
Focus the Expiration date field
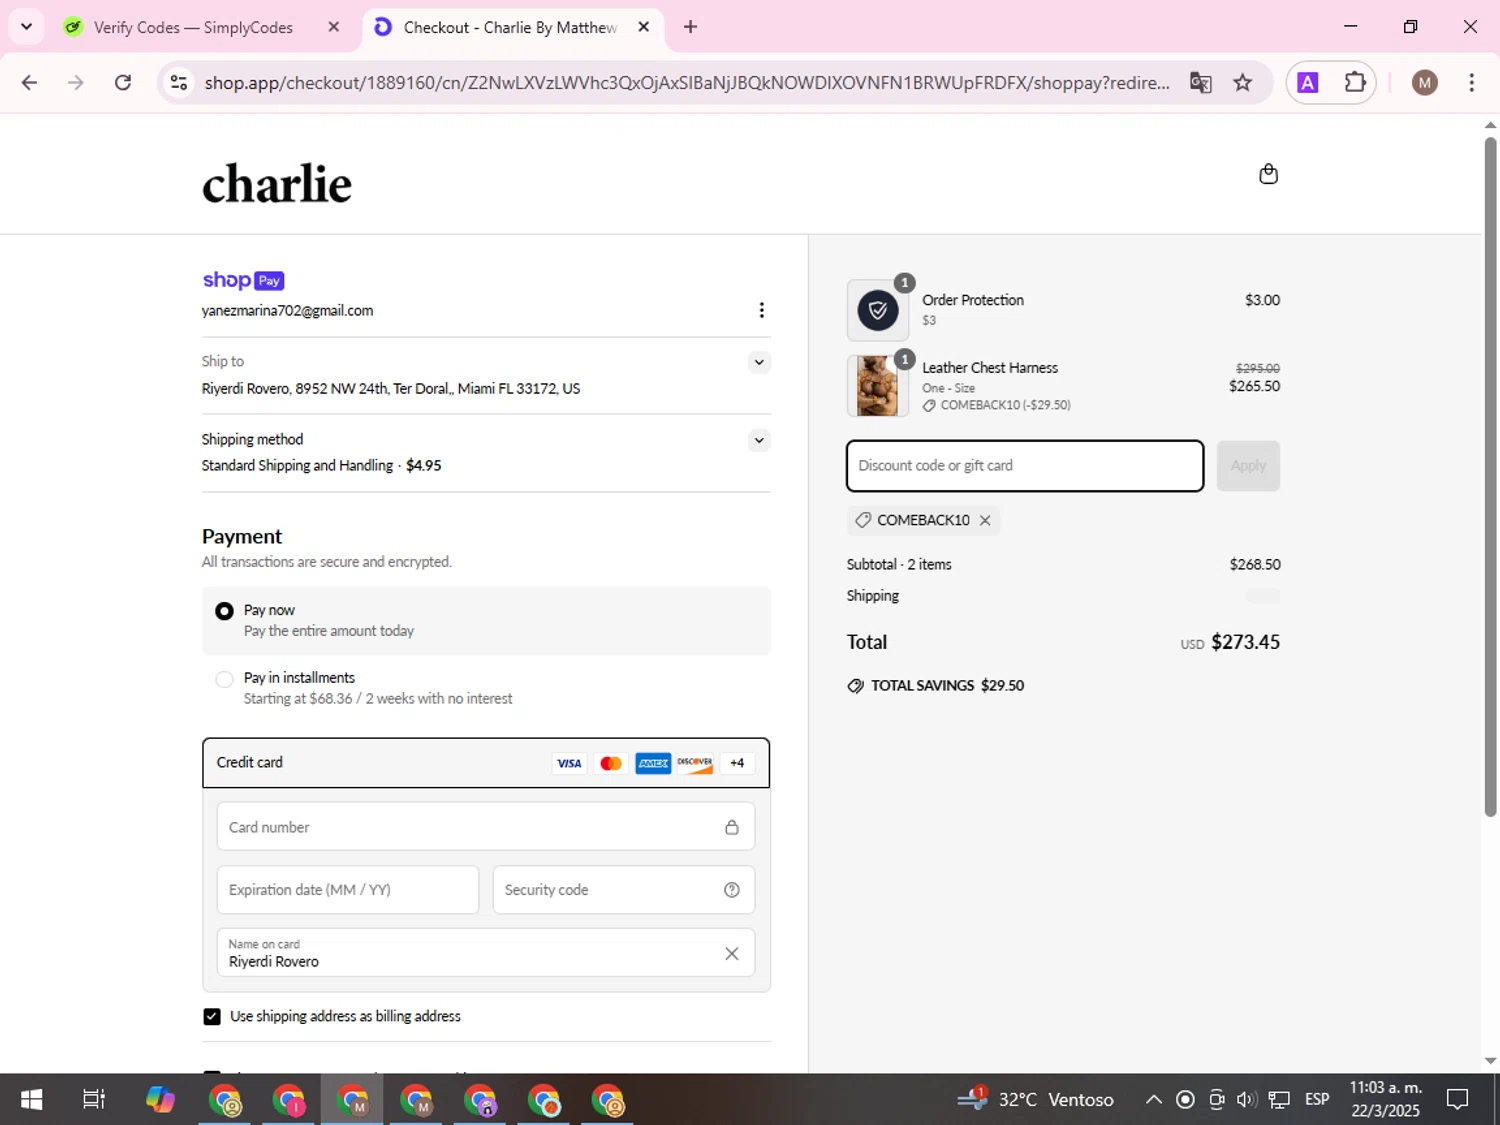click(348, 890)
